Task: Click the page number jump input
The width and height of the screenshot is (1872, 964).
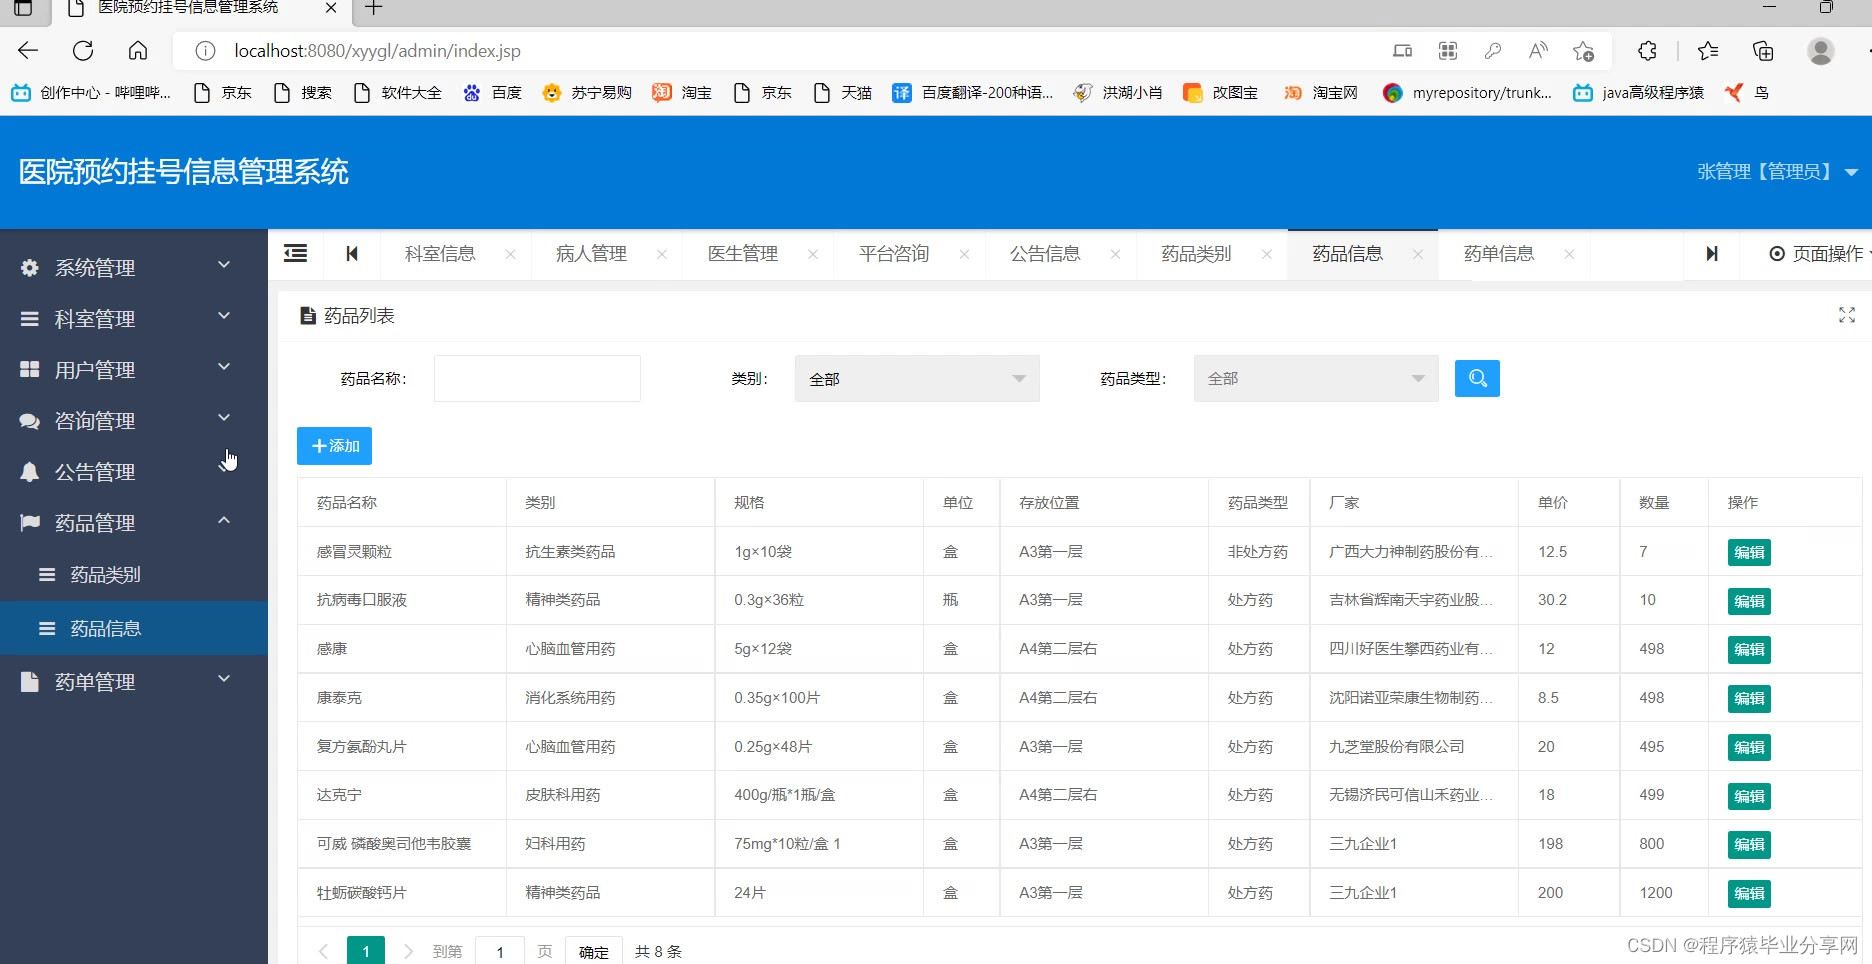Action: tap(500, 951)
